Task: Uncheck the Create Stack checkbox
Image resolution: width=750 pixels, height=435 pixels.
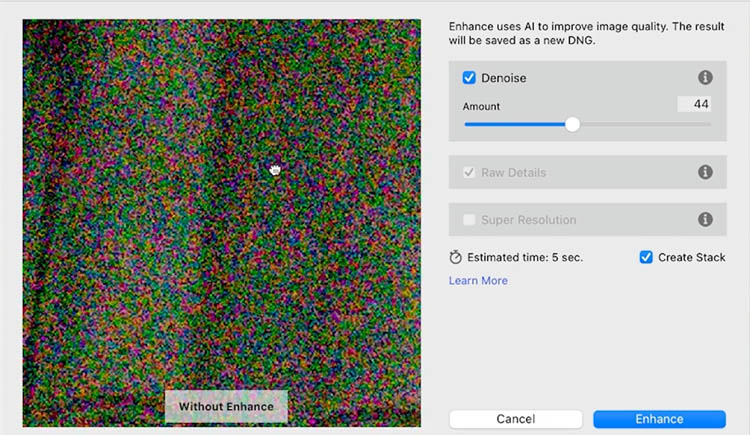Action: [x=646, y=257]
